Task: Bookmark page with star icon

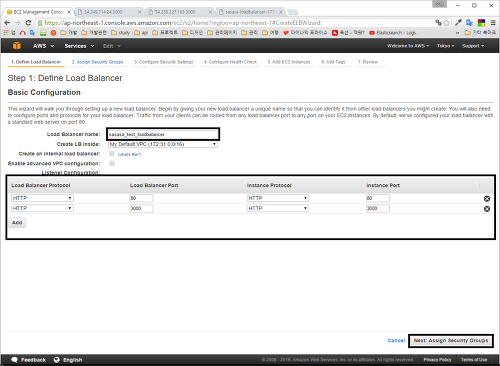Action: click(447, 23)
